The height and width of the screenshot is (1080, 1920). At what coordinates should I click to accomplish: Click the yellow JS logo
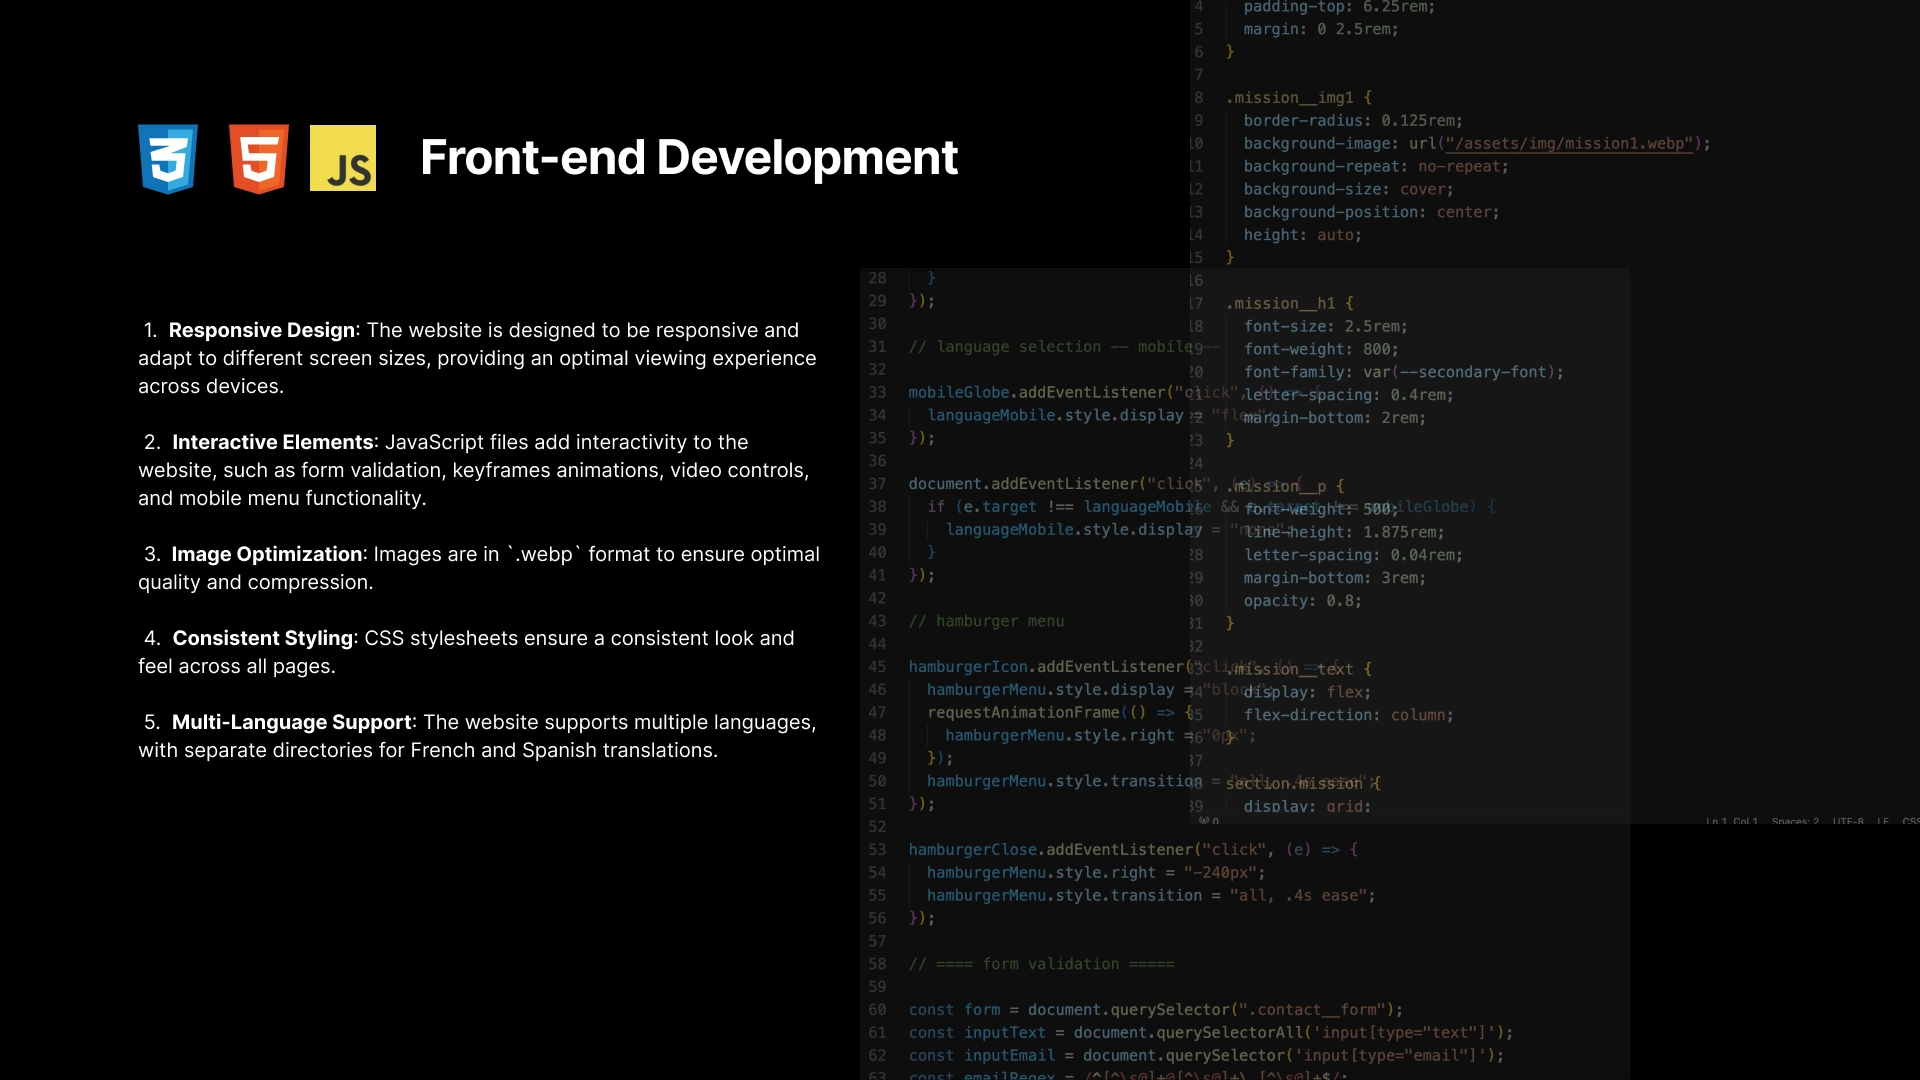click(x=343, y=158)
